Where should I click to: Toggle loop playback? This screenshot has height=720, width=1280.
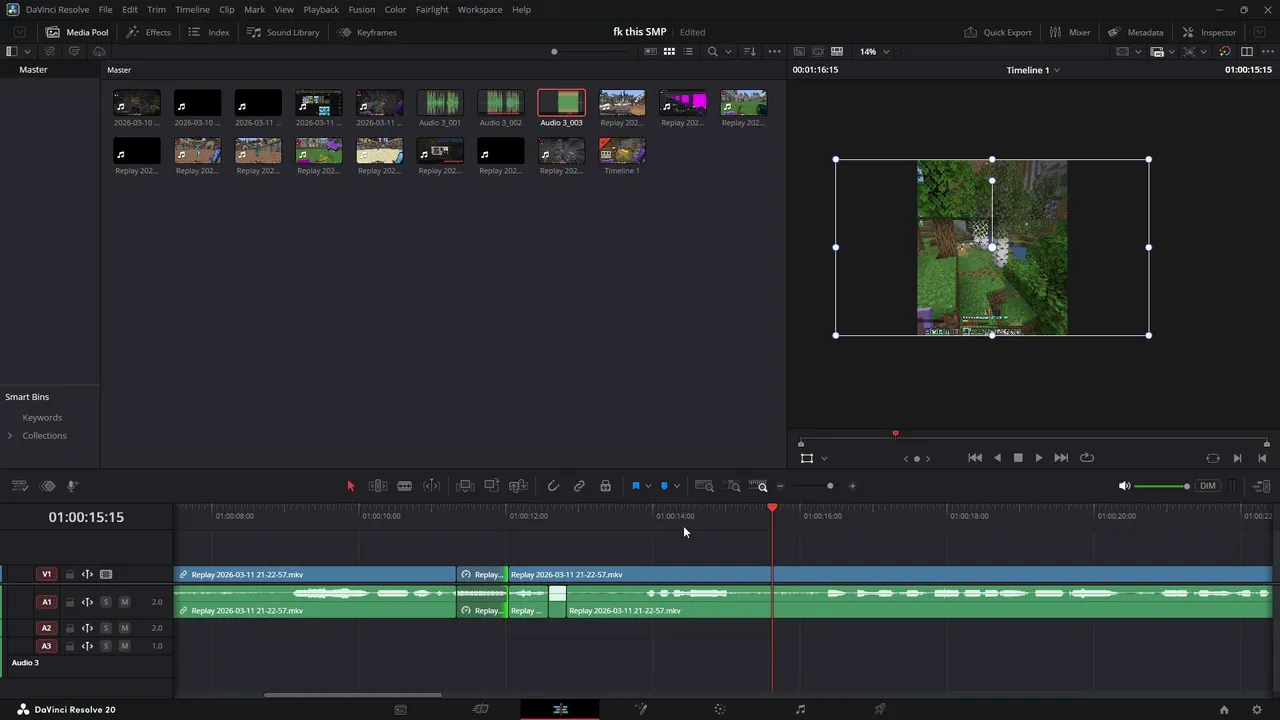coord(1087,458)
